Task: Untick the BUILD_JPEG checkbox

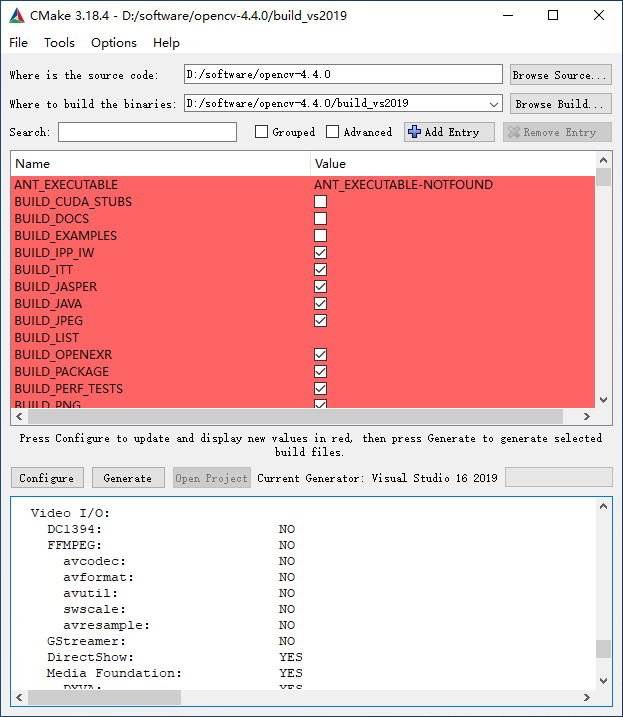Action: (321, 321)
